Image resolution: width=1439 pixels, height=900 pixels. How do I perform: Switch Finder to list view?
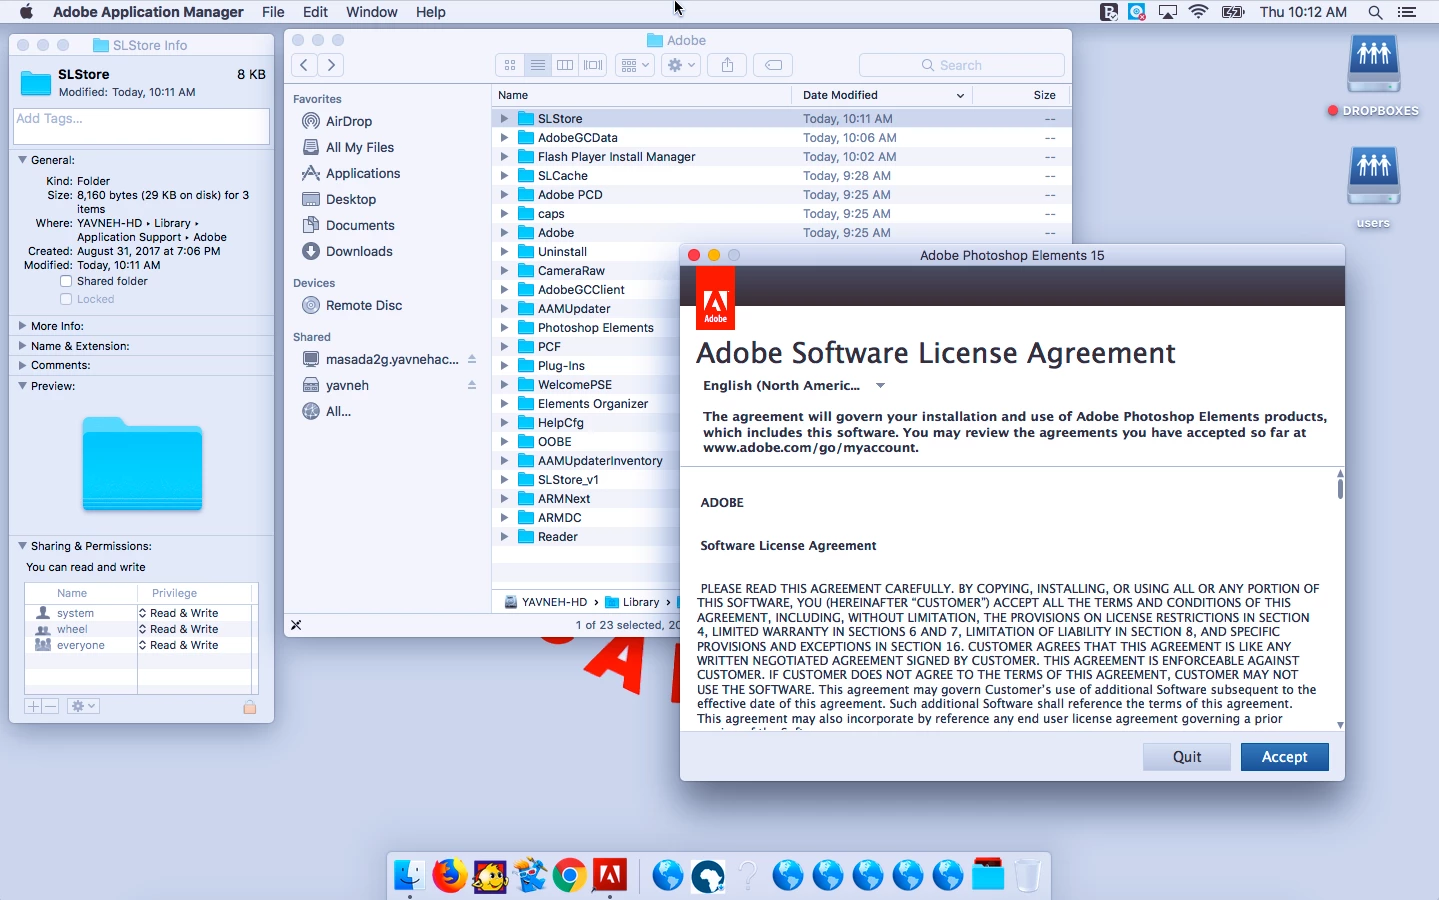point(538,65)
